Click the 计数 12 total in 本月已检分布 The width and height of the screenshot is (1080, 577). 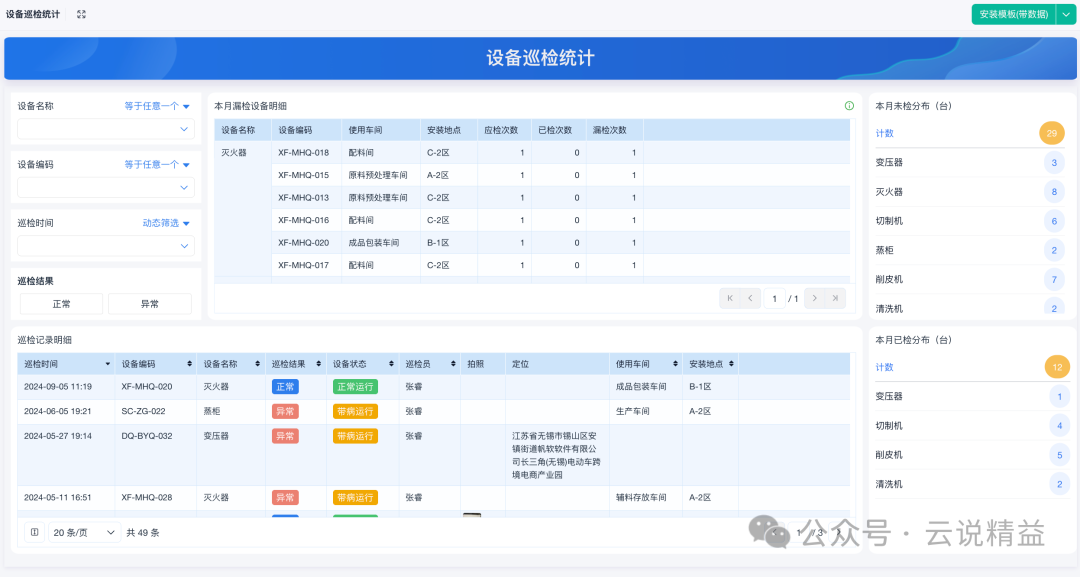click(1057, 367)
